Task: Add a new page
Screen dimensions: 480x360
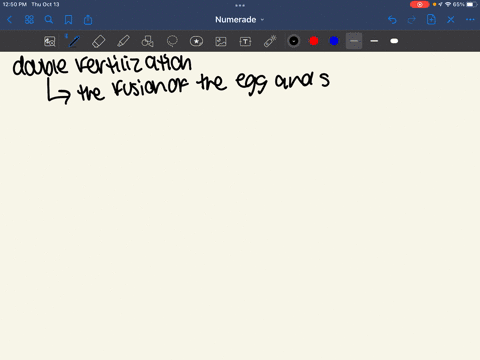Action: coord(431,20)
